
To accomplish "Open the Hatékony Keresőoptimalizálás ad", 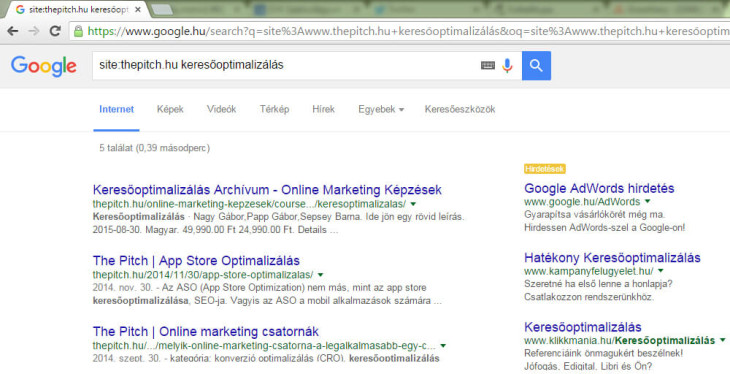I will (x=612, y=258).
